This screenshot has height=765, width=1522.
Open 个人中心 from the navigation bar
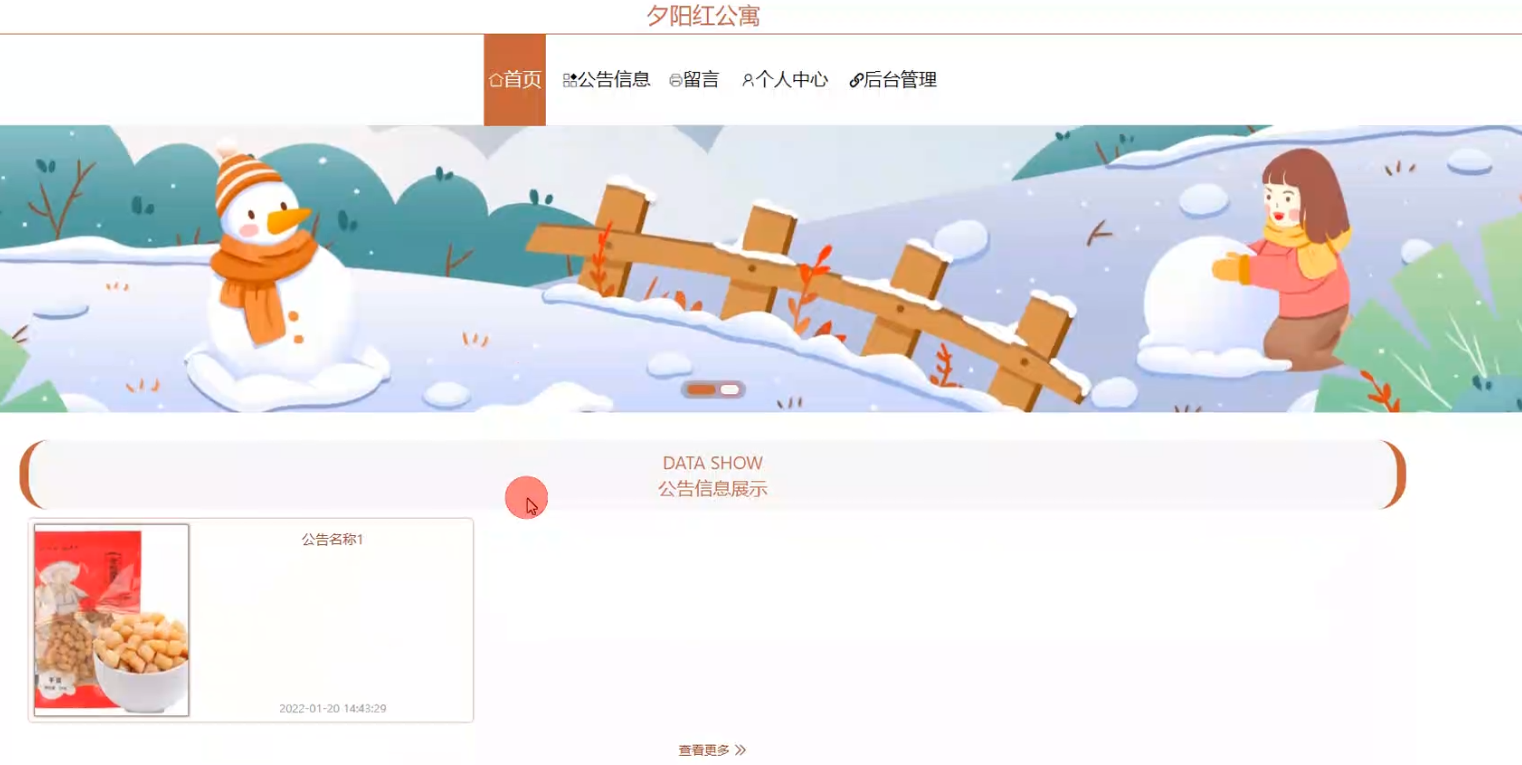click(785, 80)
